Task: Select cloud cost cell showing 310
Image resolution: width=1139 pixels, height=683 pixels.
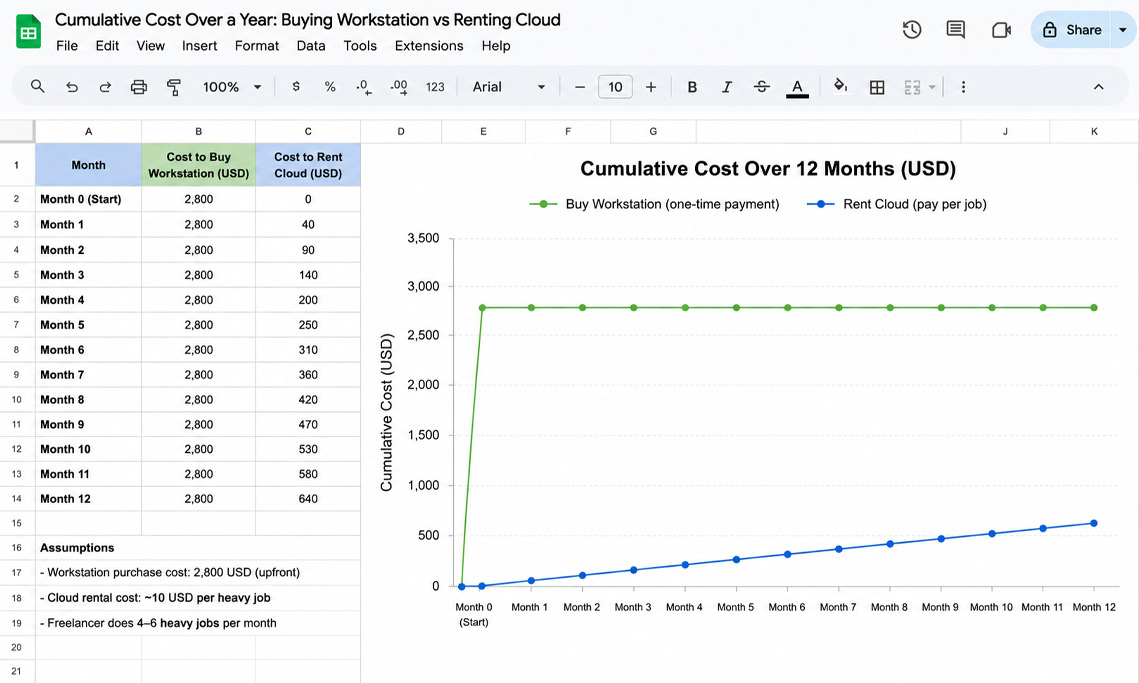Action: point(308,349)
